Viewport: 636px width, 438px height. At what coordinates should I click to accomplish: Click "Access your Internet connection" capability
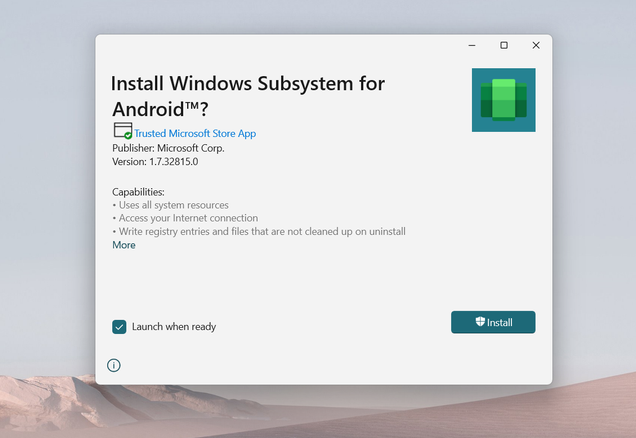[x=187, y=218]
